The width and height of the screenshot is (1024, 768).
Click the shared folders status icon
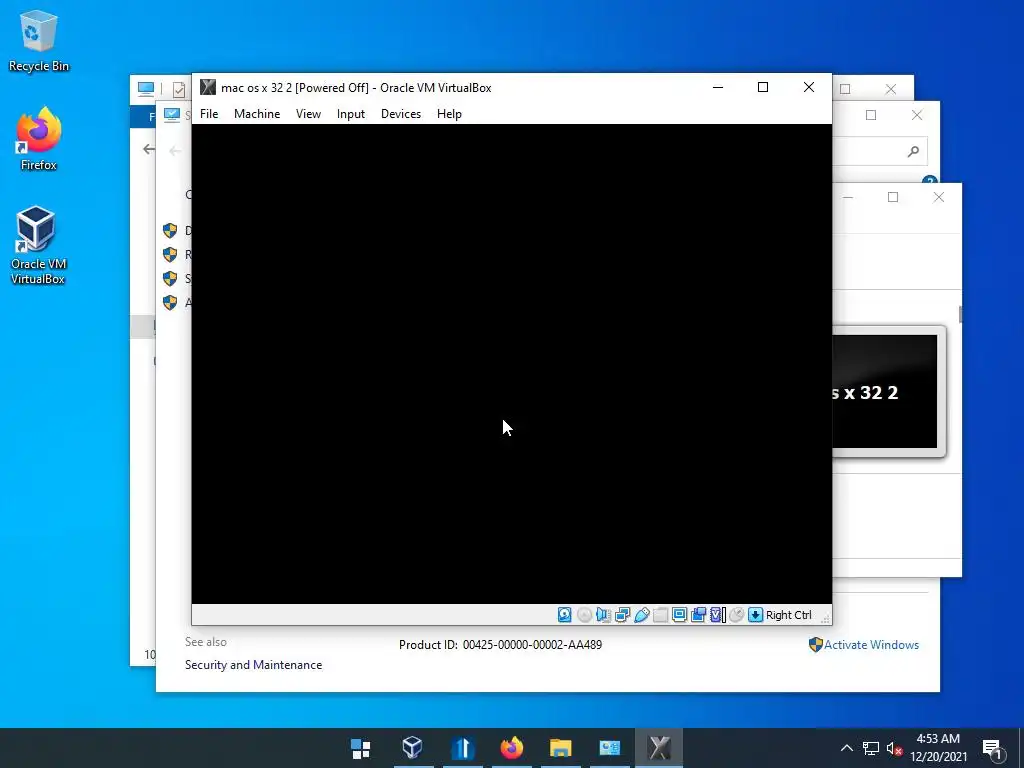point(660,615)
